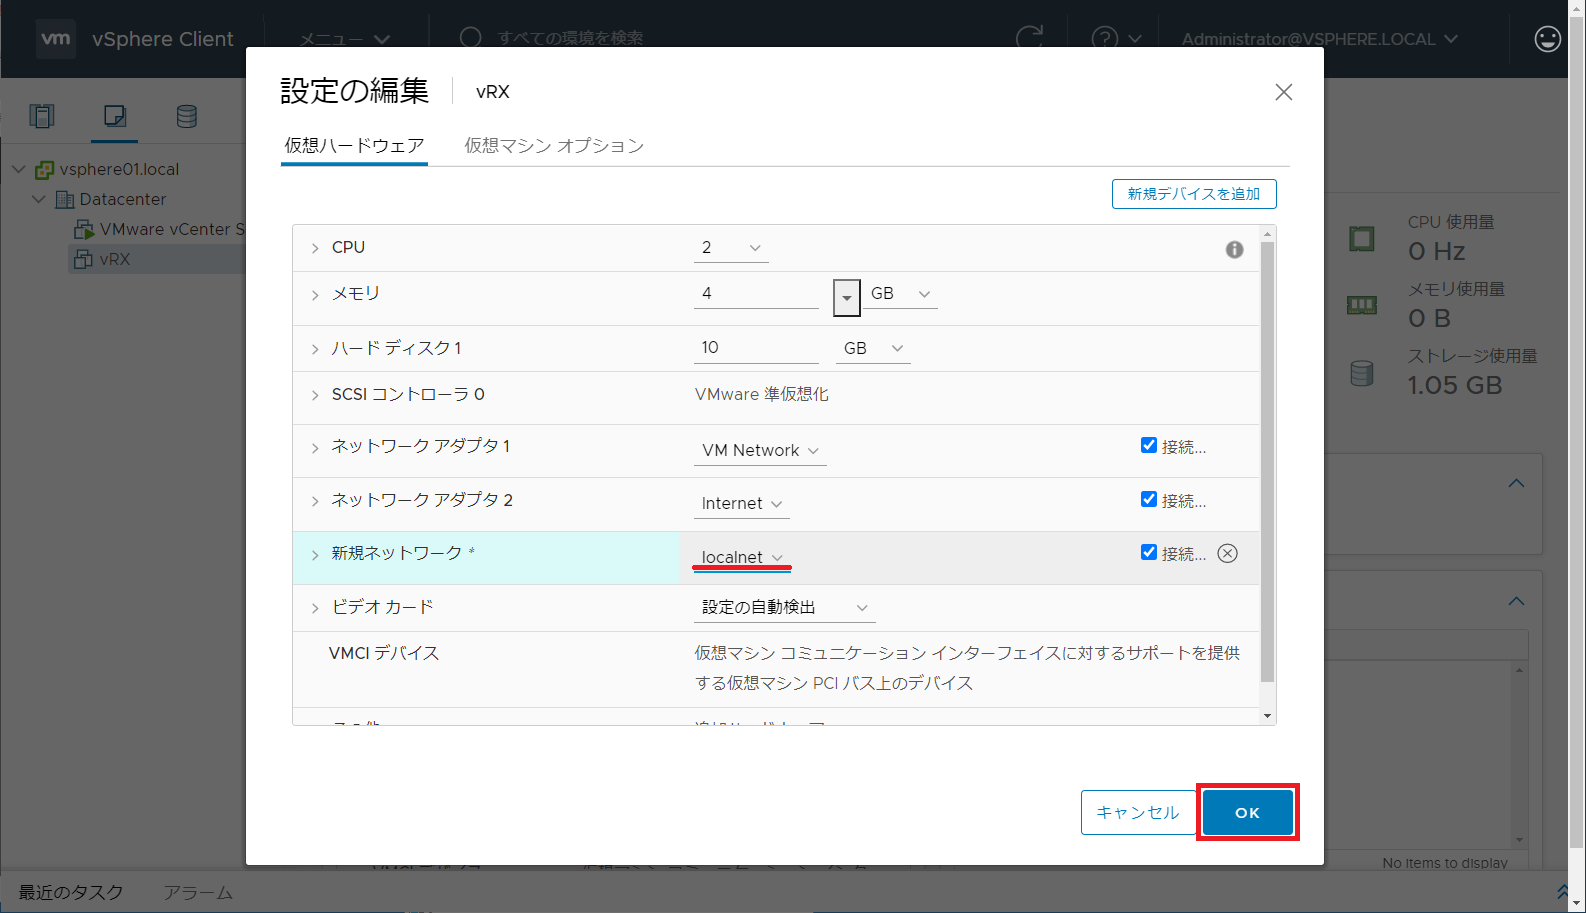The height and width of the screenshot is (913, 1586).
Task: Click vSphere Client title text
Action: (163, 39)
